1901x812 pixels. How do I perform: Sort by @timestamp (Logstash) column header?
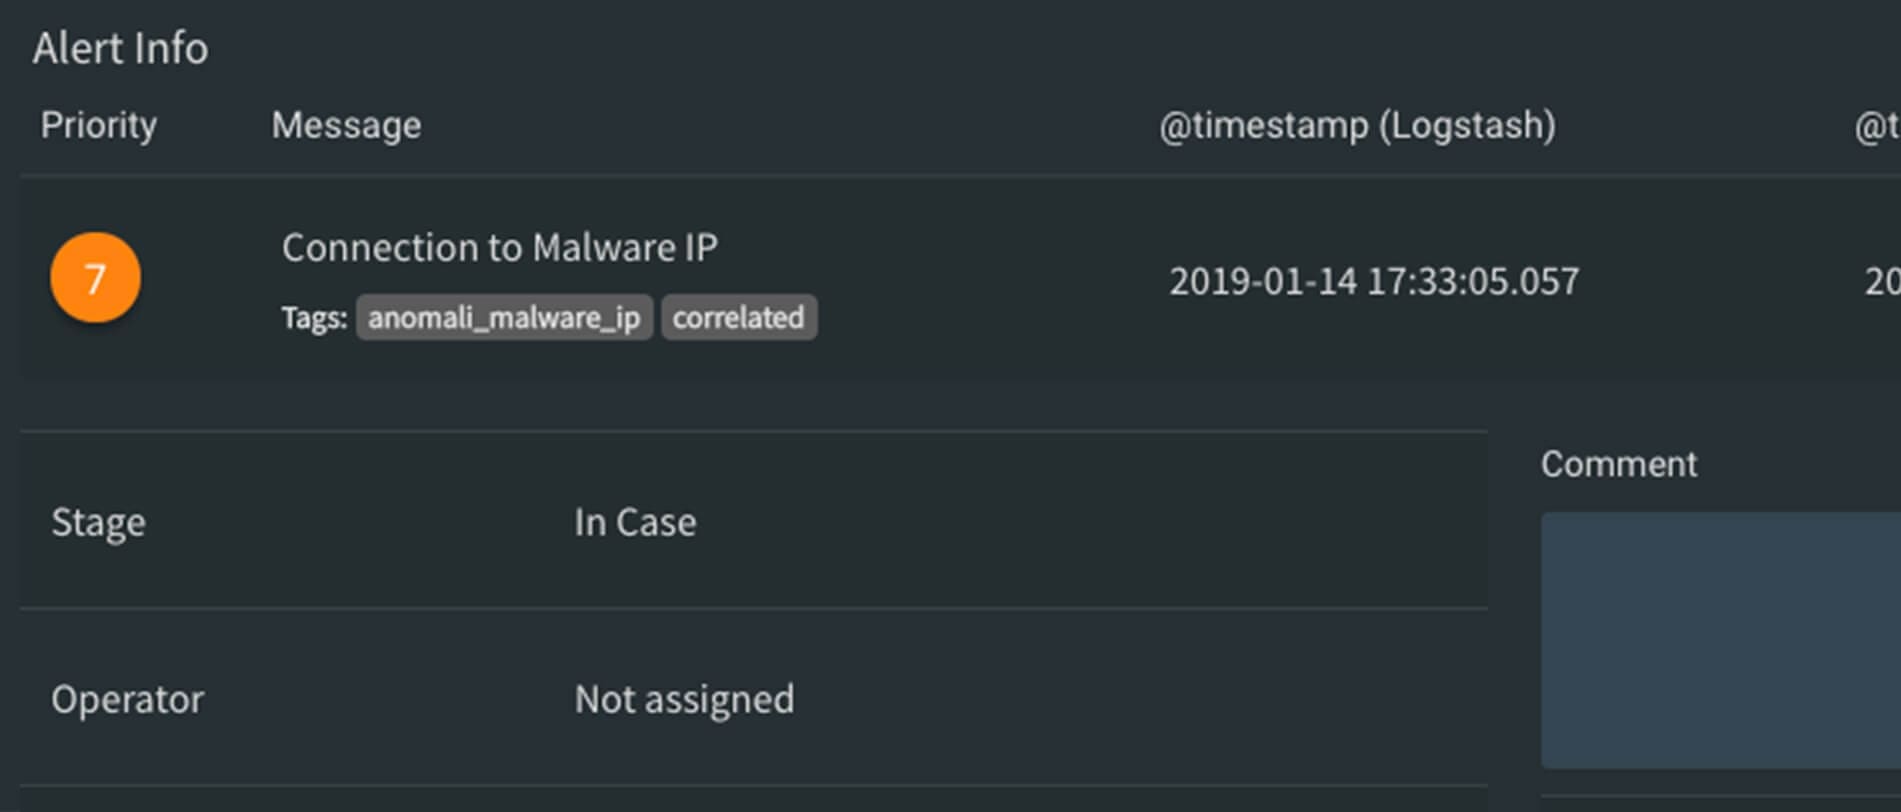tap(1357, 126)
